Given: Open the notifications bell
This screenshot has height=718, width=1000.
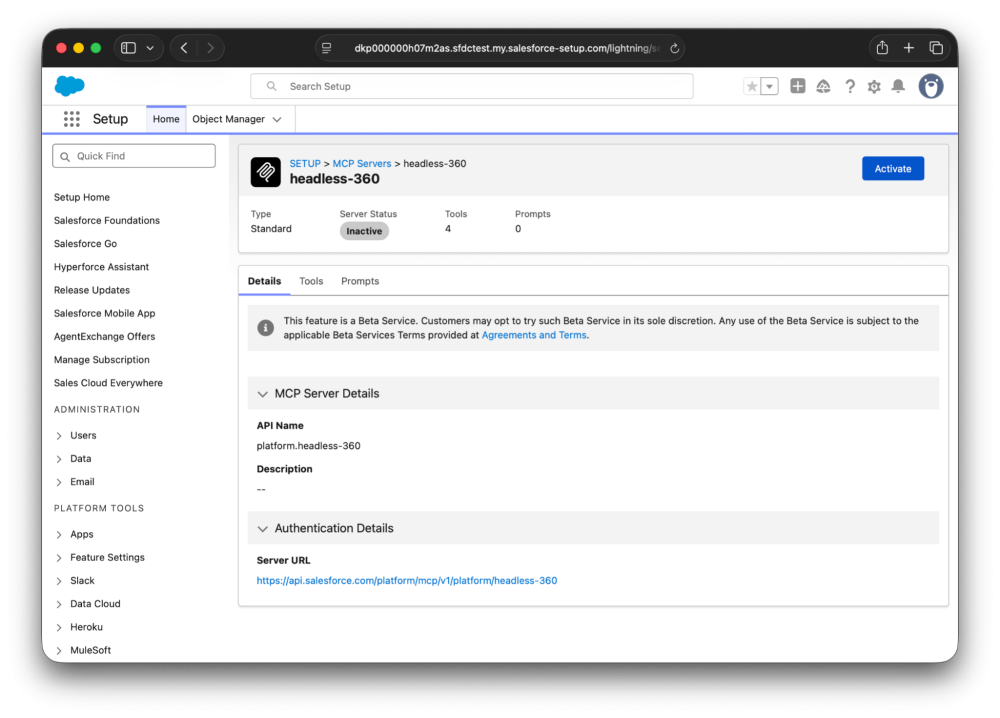Looking at the screenshot, I should [898, 86].
